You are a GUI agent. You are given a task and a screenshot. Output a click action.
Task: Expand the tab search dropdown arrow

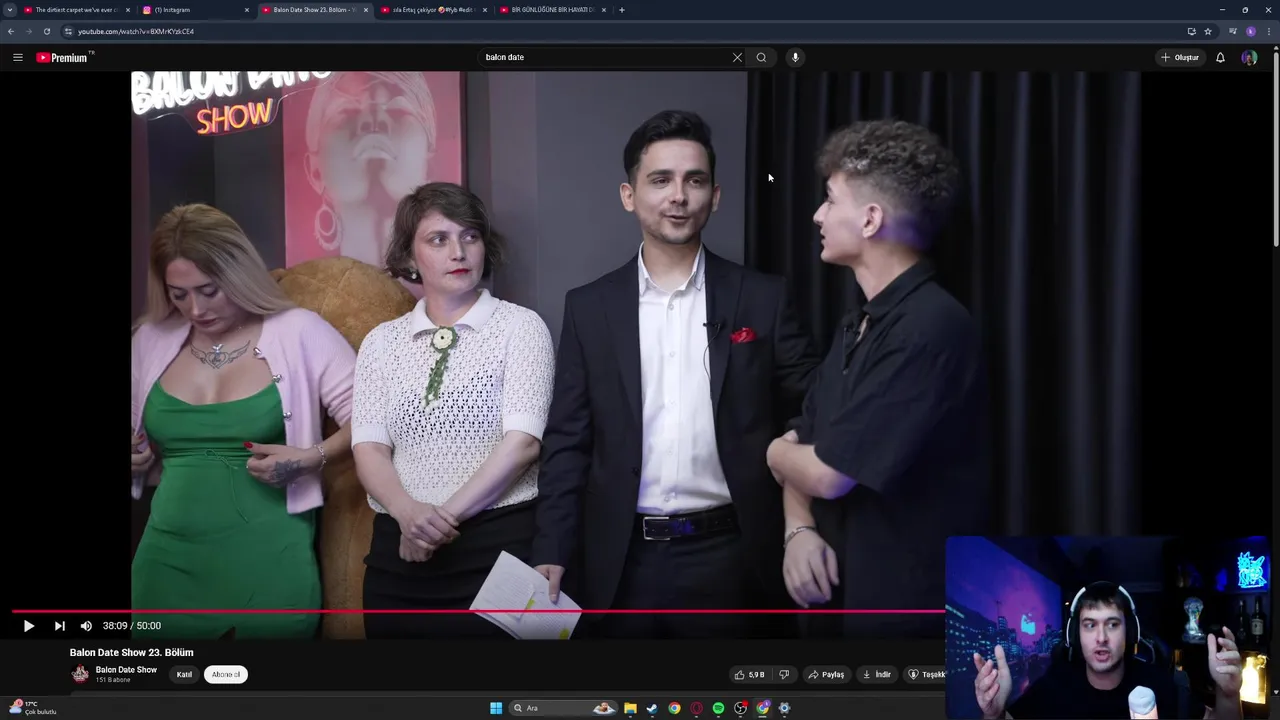click(x=10, y=10)
